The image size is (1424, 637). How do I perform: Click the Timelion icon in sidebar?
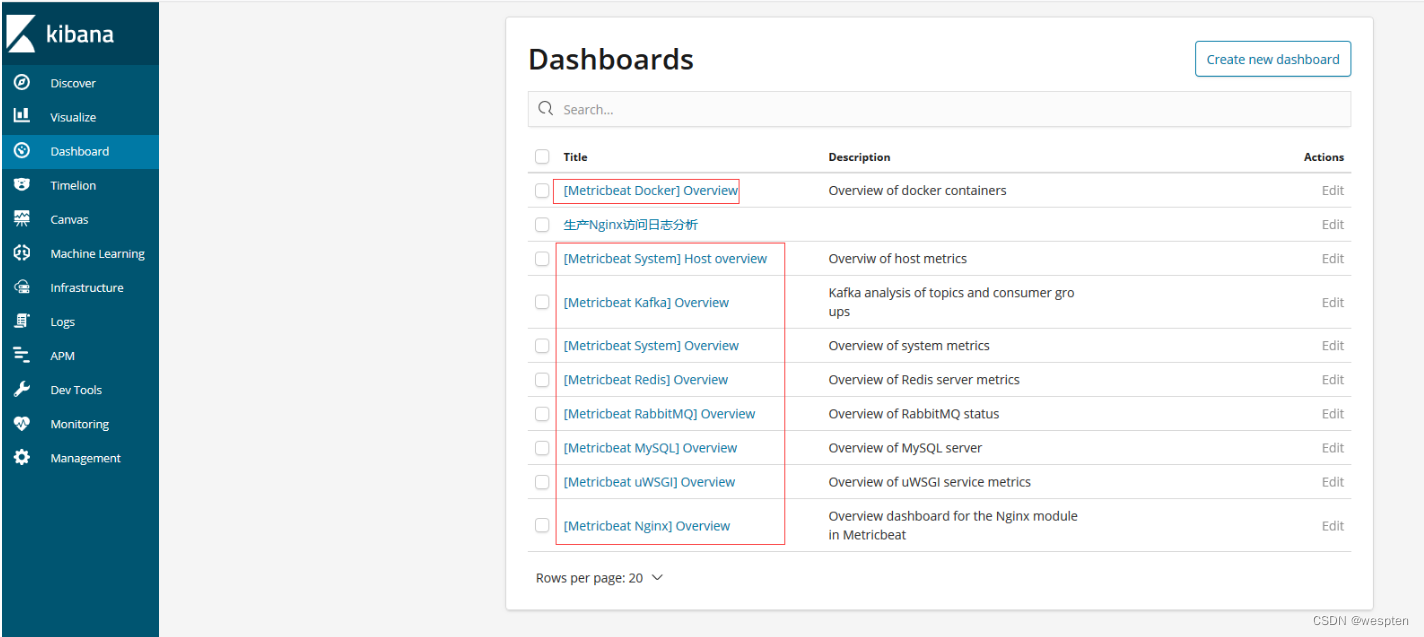(22, 185)
